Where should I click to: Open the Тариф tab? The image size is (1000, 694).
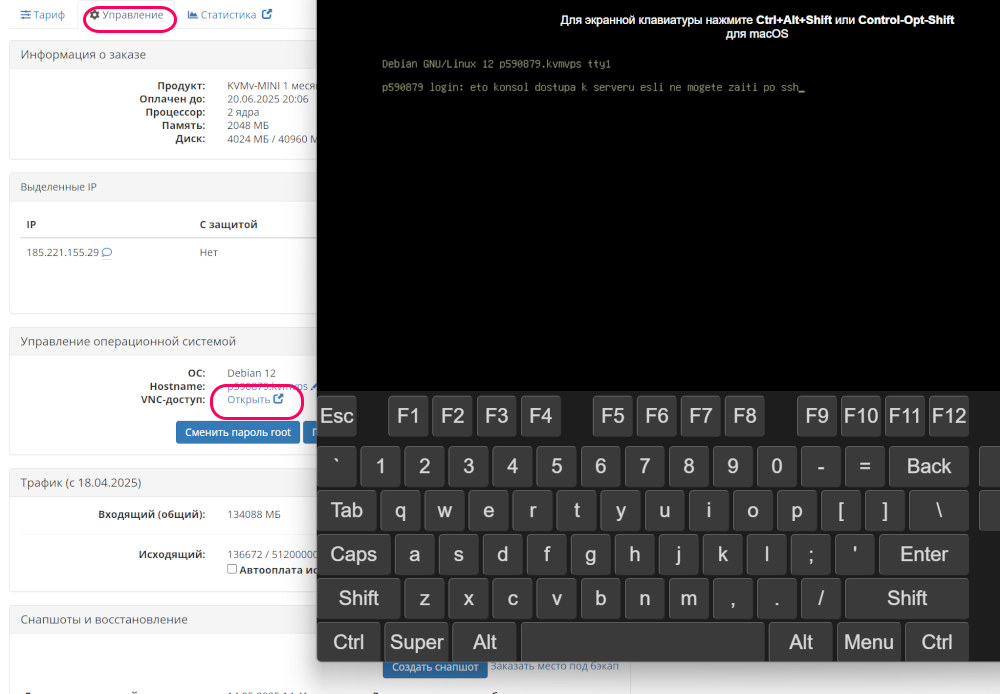tap(42, 15)
